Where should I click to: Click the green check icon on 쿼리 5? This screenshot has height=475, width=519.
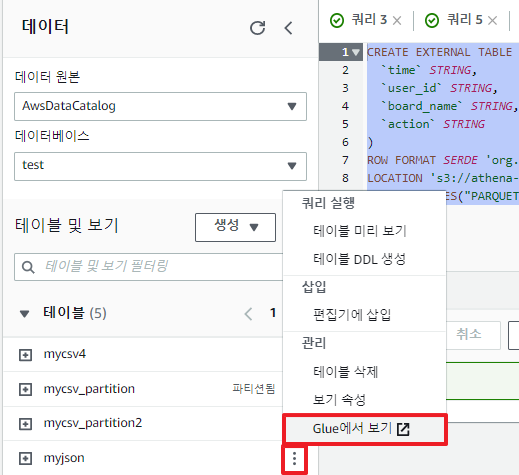(x=432, y=21)
